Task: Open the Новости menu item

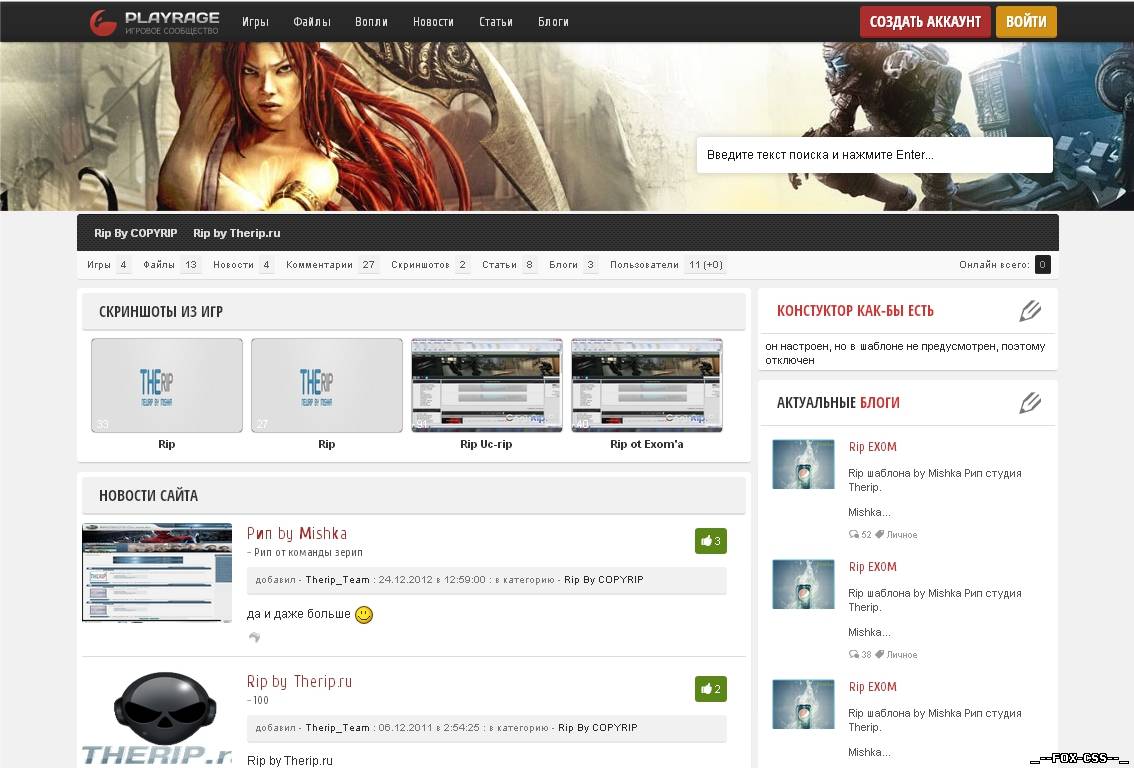Action: (x=433, y=22)
